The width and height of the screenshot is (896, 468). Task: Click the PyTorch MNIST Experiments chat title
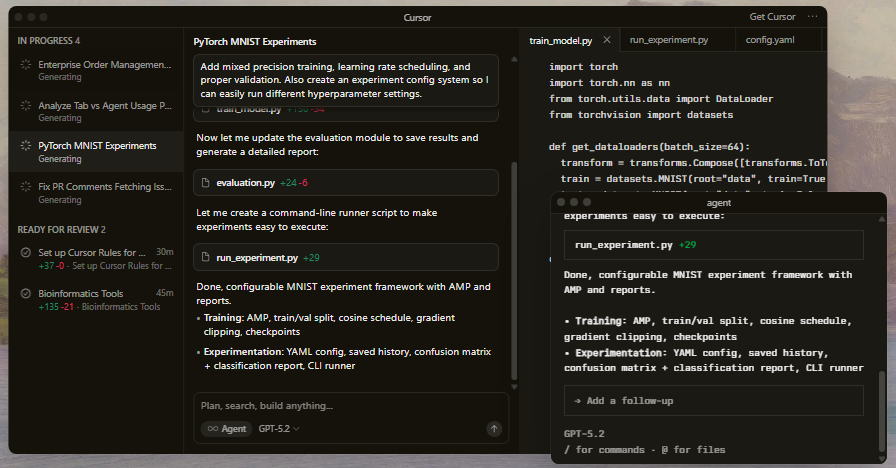(x=255, y=42)
